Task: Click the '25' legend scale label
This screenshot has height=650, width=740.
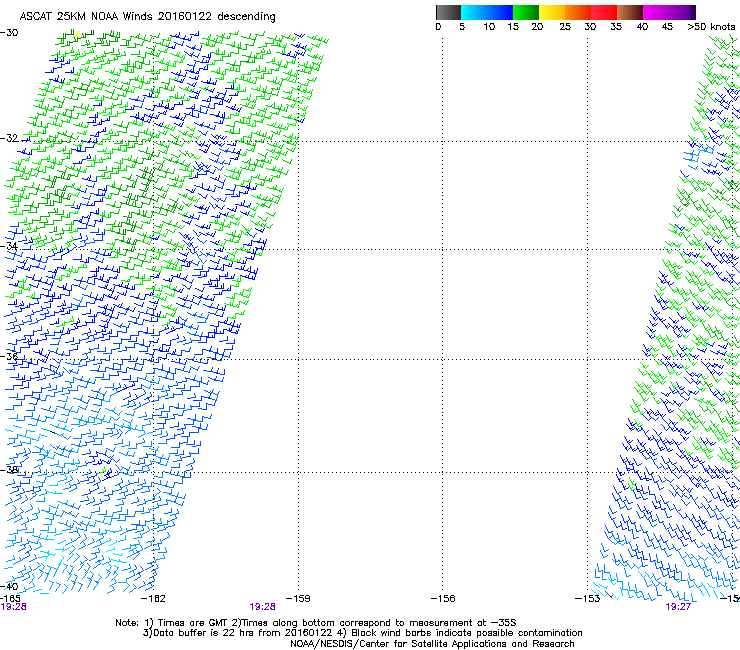Action: click(564, 27)
